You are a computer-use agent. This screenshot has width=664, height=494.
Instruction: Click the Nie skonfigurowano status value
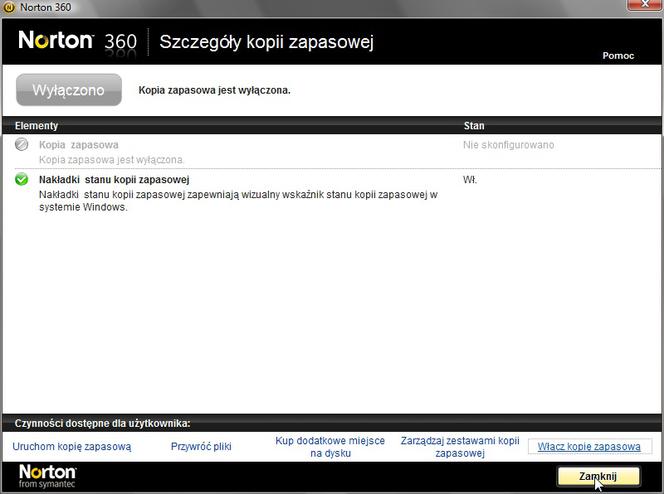(509, 145)
